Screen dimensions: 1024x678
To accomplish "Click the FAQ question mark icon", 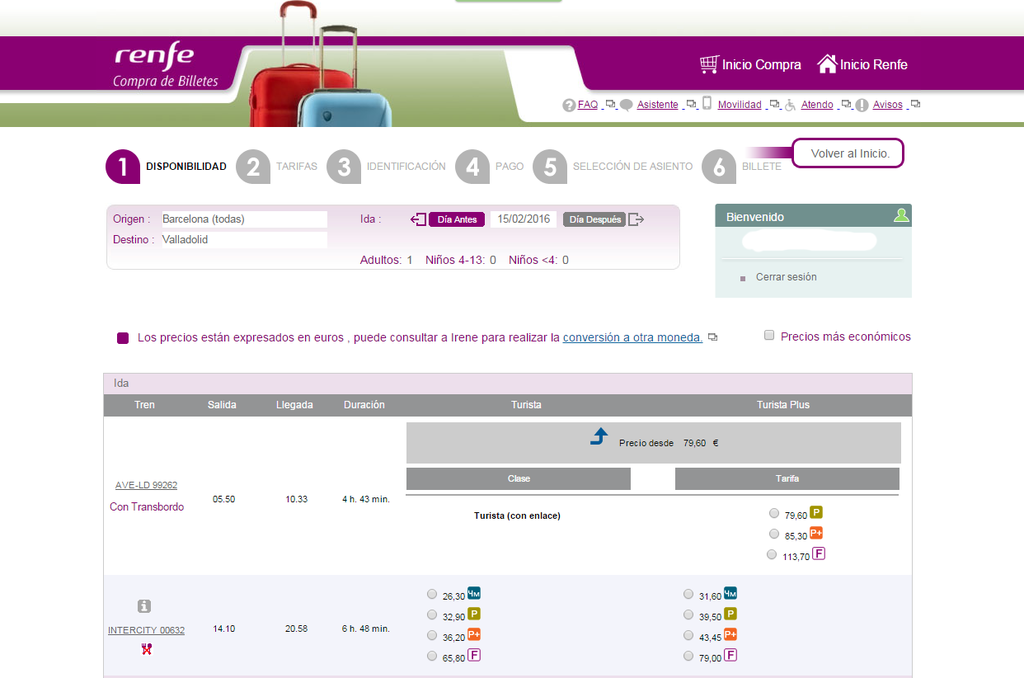I will tap(569, 105).
